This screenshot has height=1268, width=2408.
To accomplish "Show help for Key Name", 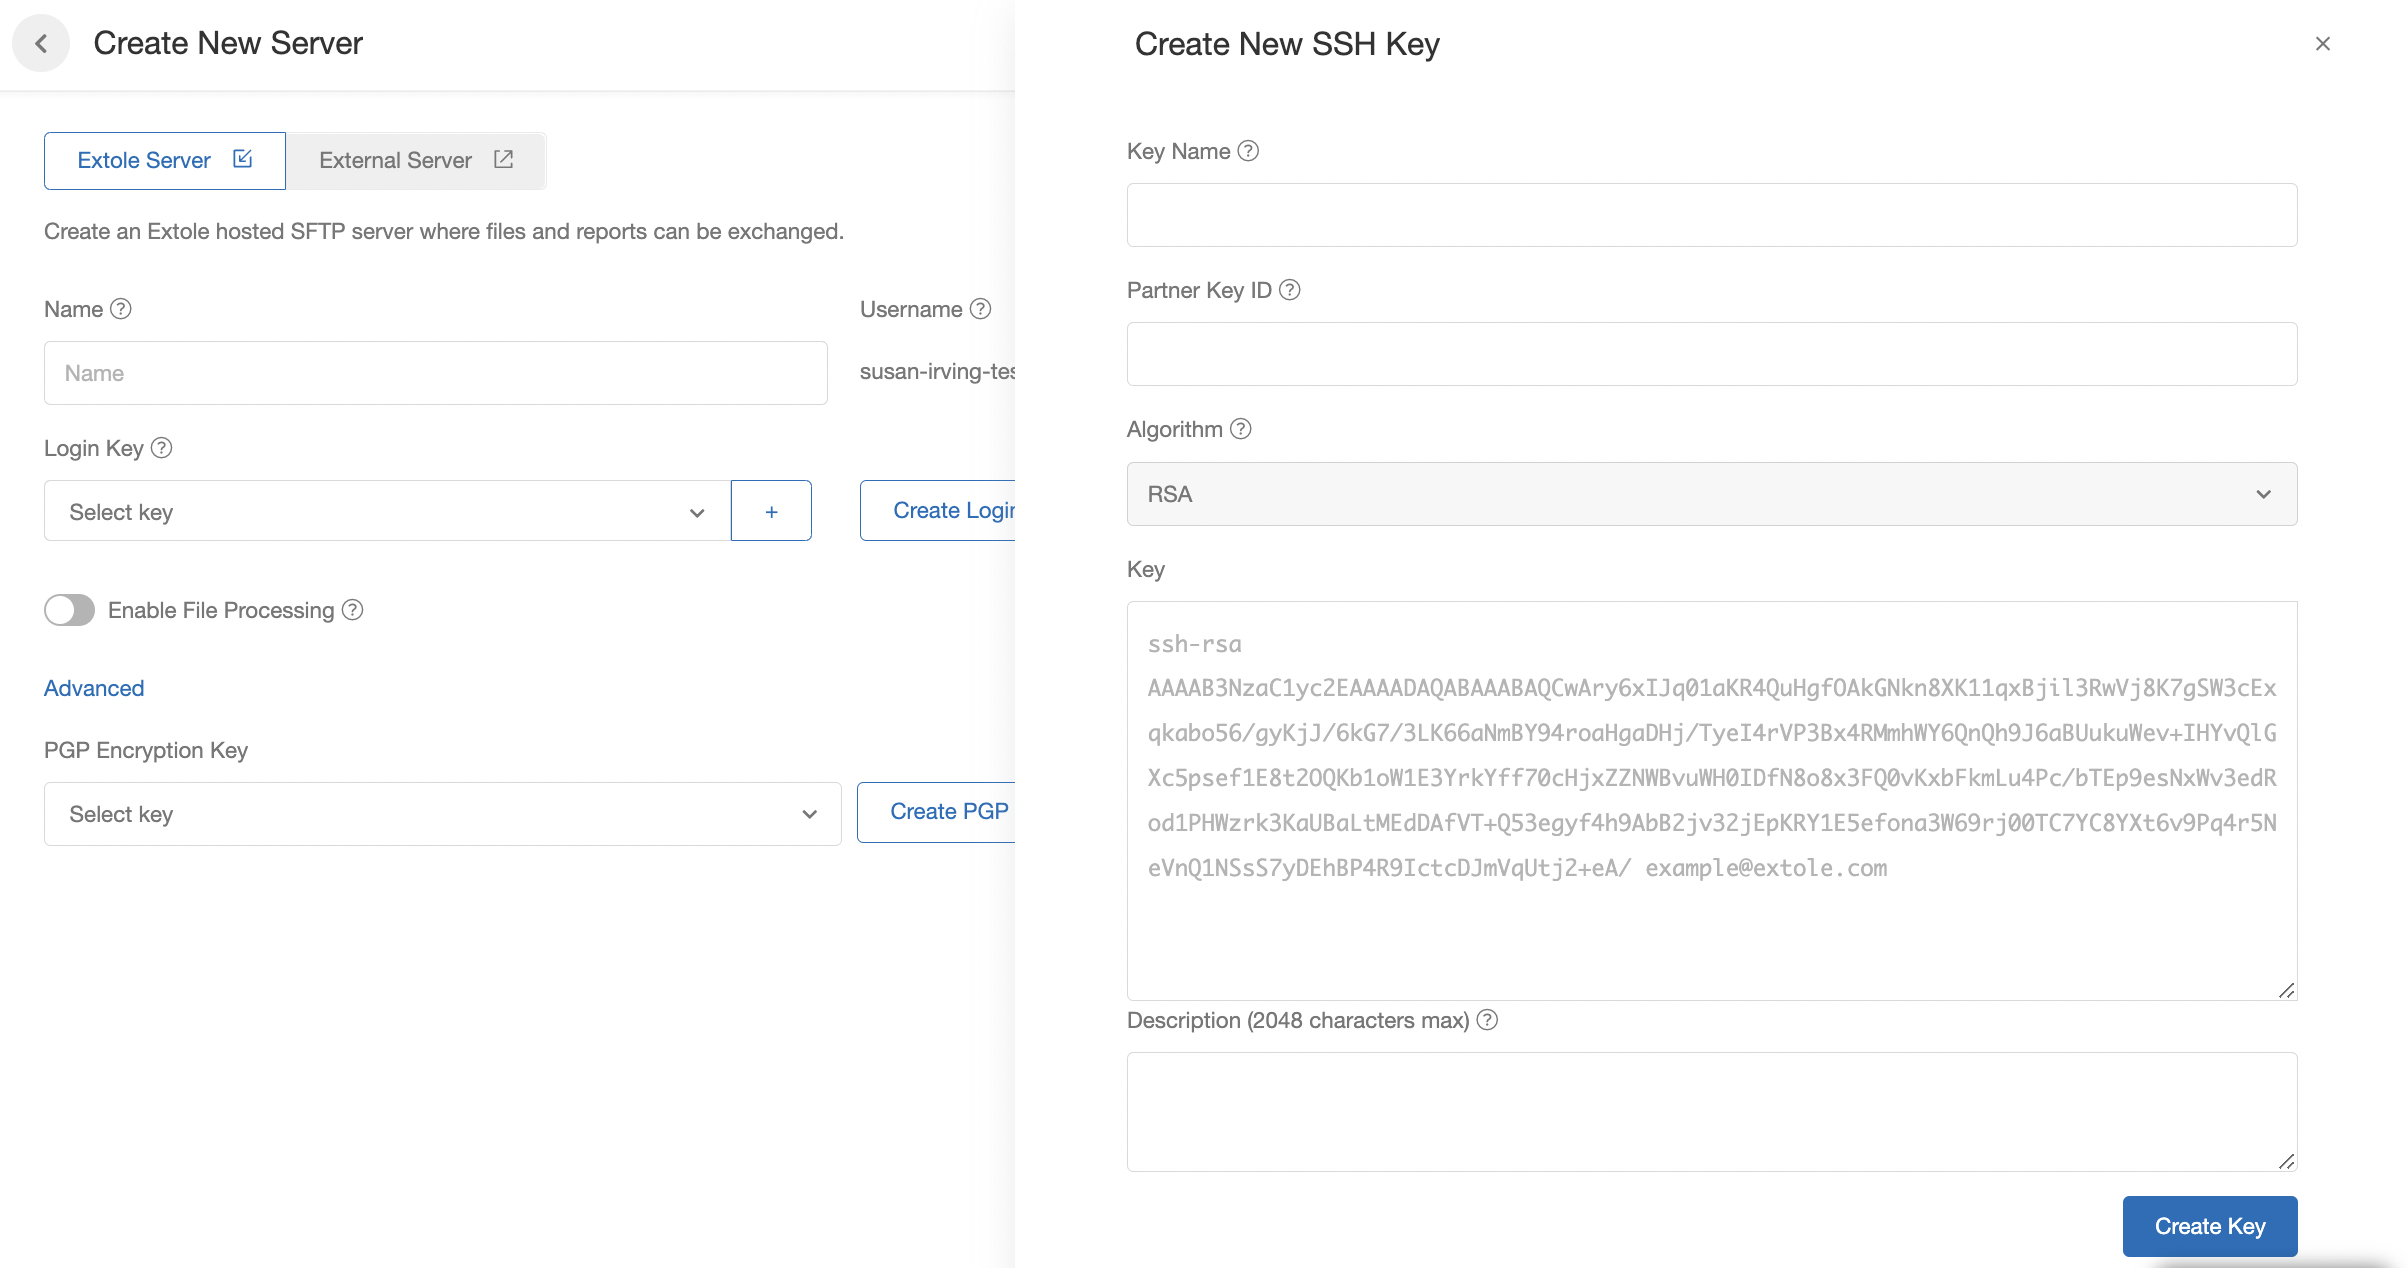I will pos(1248,151).
